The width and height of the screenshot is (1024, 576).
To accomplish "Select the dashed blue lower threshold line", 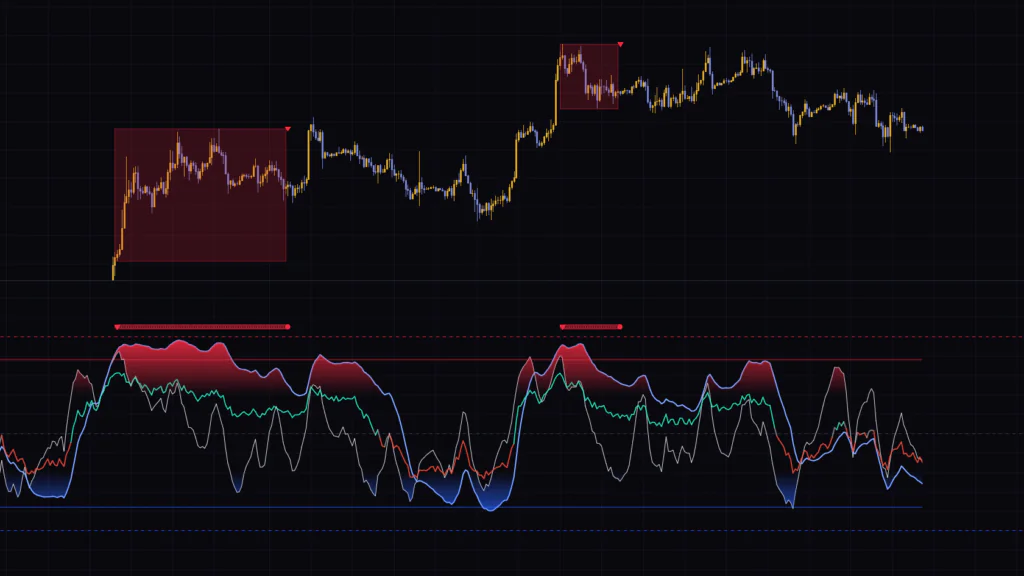I will [512, 530].
